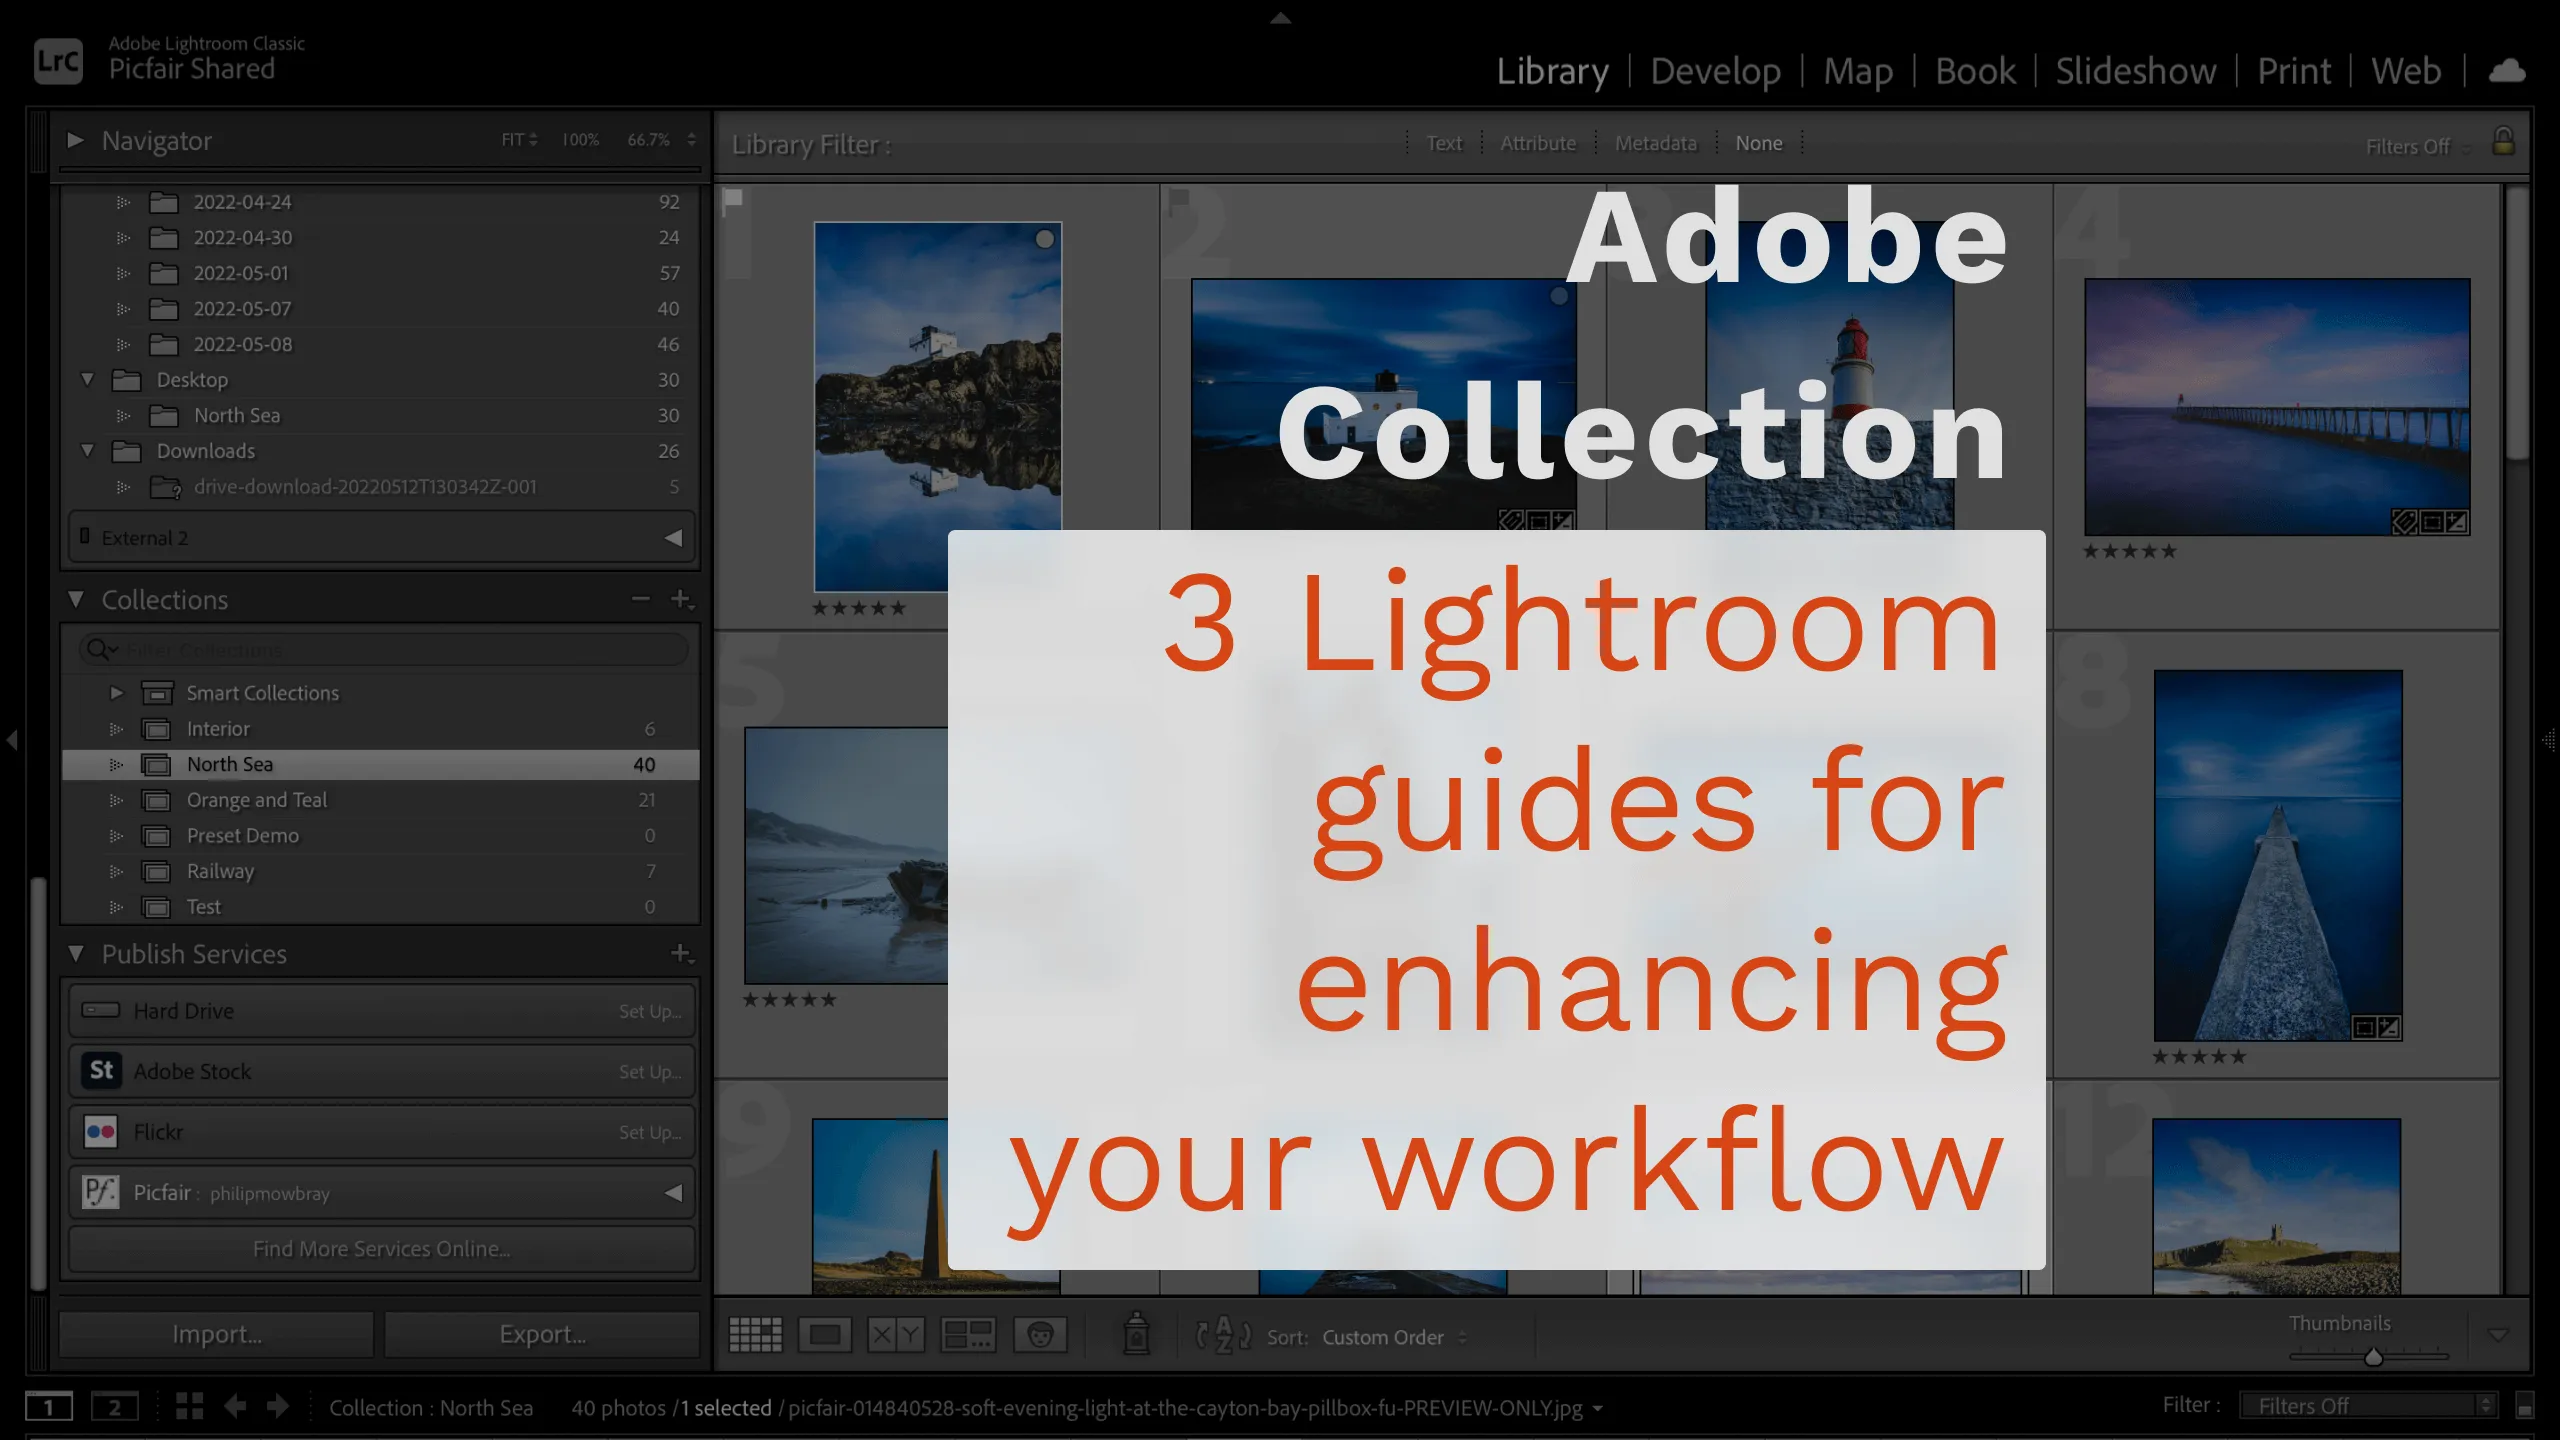Go forward to next source arrow

pyautogui.click(x=278, y=1406)
